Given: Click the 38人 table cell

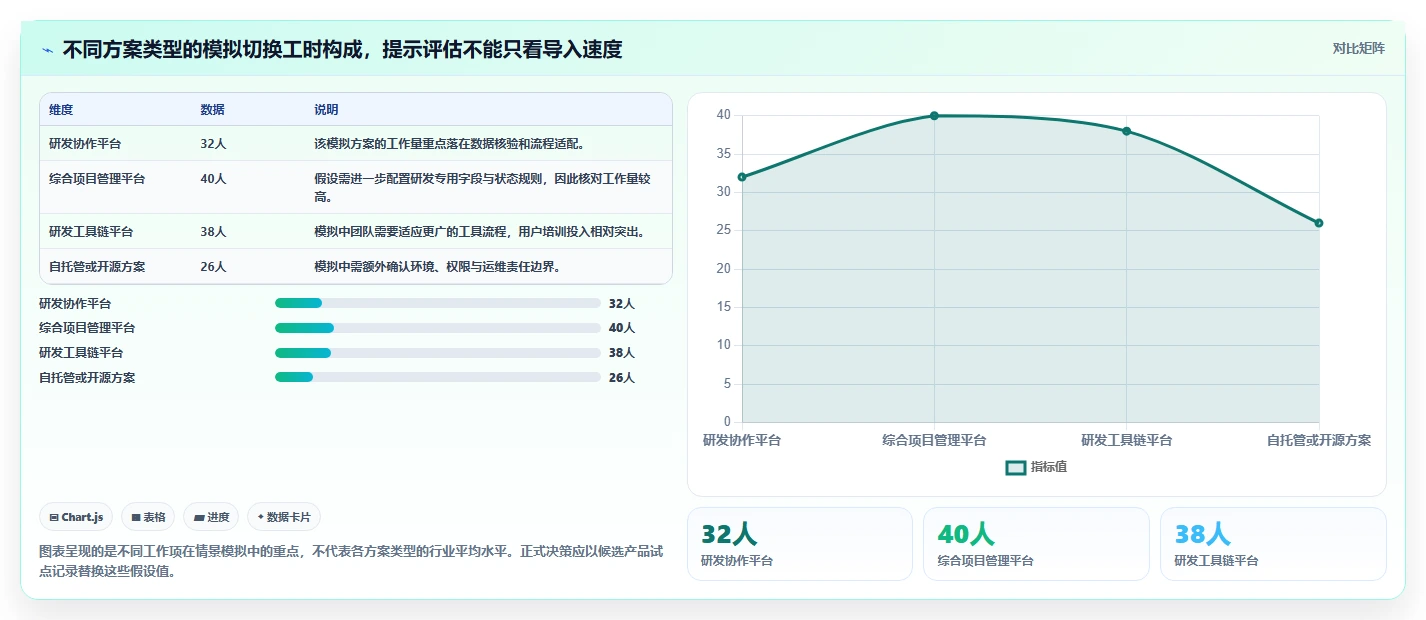Looking at the screenshot, I should [213, 232].
